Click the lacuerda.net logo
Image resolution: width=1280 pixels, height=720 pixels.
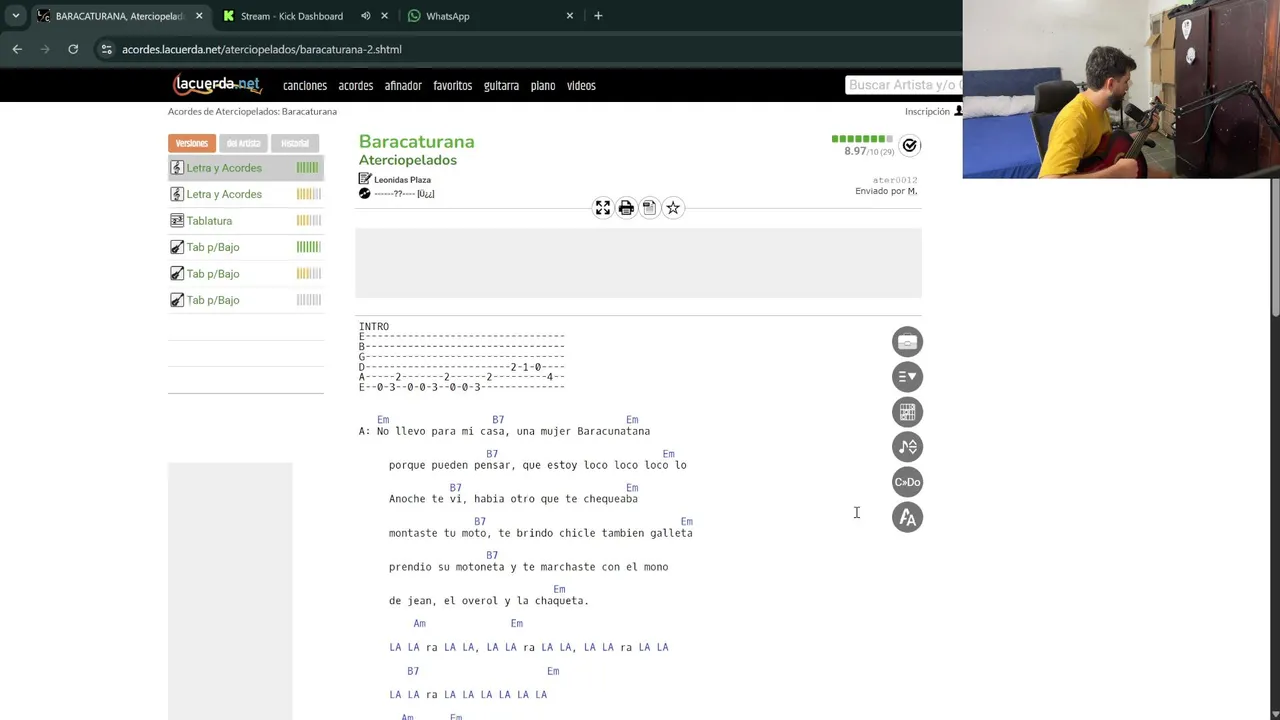217,85
